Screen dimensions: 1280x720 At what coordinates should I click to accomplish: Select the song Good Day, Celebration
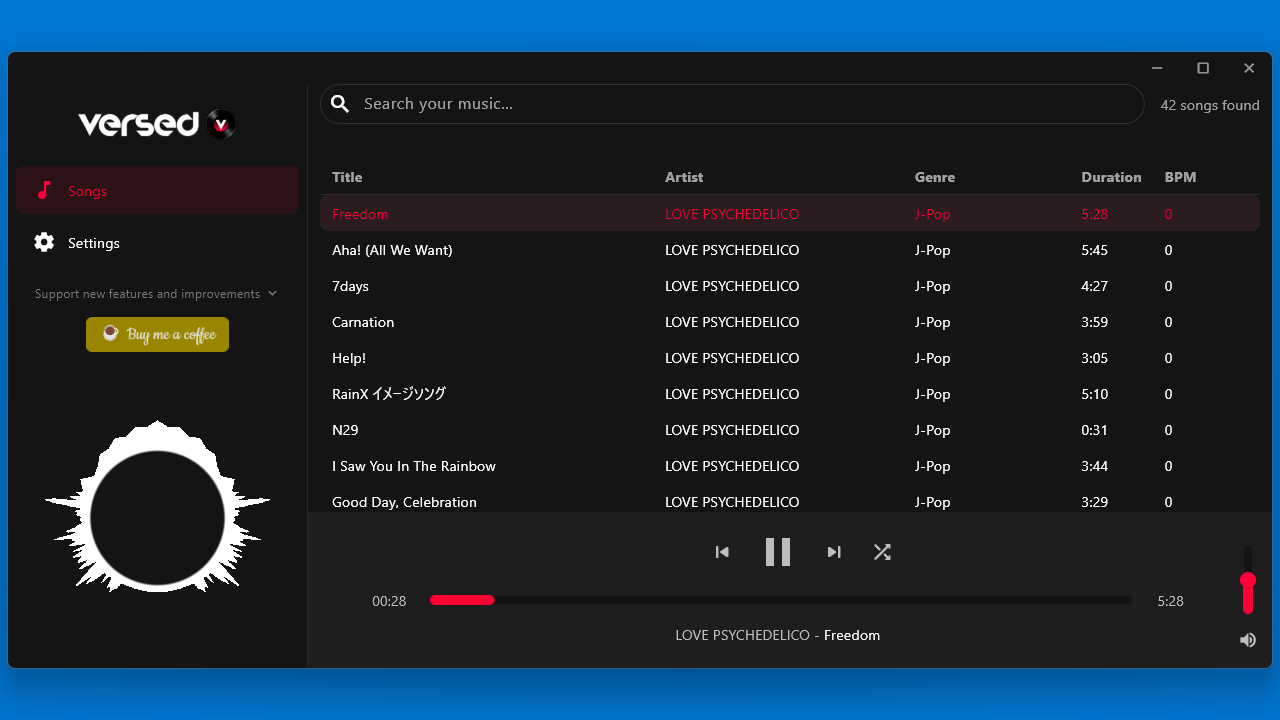pyautogui.click(x=790, y=500)
